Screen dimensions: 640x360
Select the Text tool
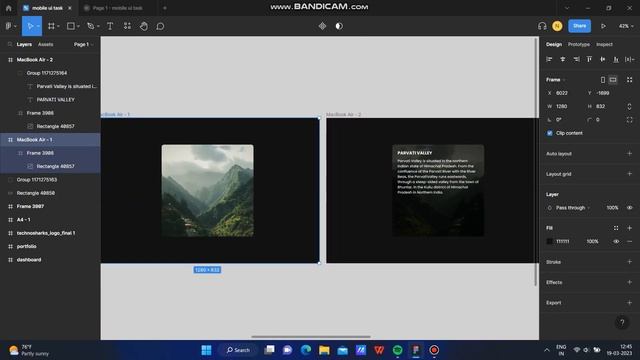pyautogui.click(x=110, y=26)
